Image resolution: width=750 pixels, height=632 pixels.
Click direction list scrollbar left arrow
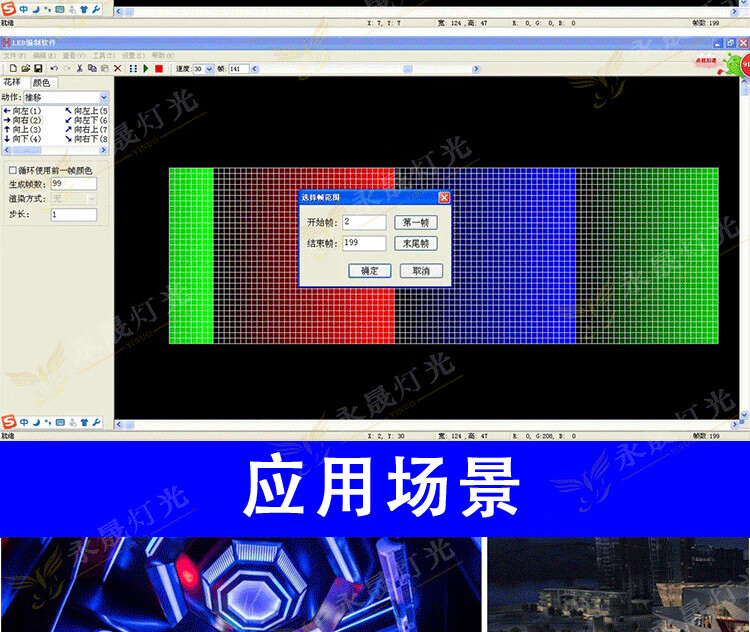[7, 150]
